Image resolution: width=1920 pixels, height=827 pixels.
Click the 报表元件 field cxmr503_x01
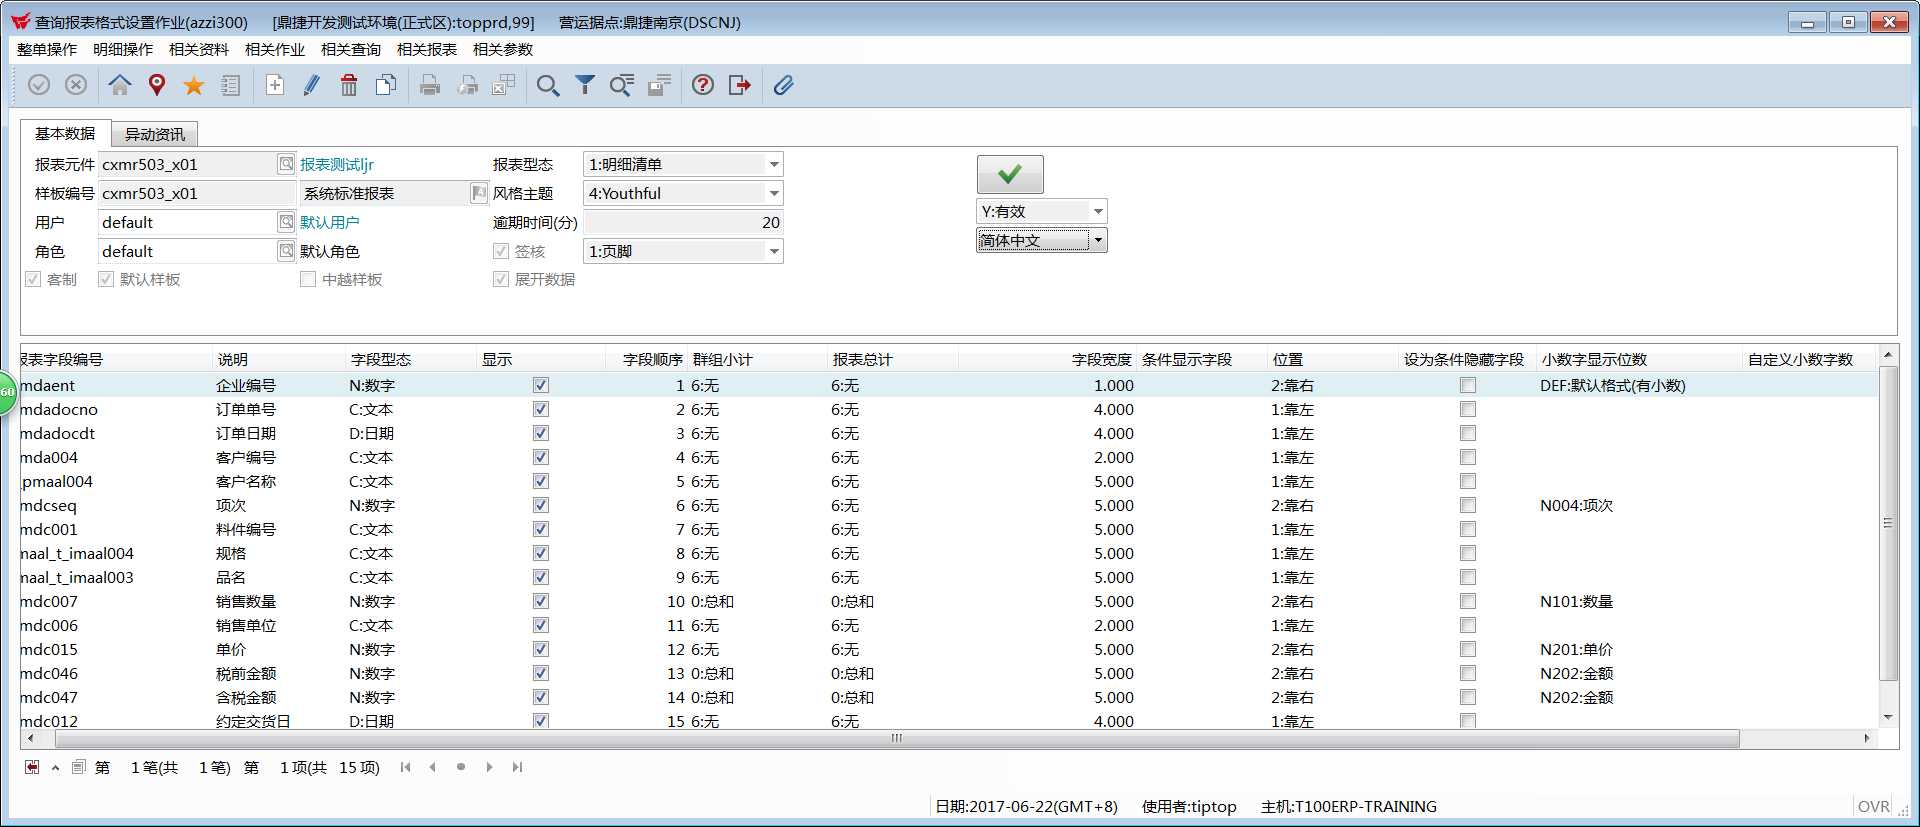click(x=187, y=164)
